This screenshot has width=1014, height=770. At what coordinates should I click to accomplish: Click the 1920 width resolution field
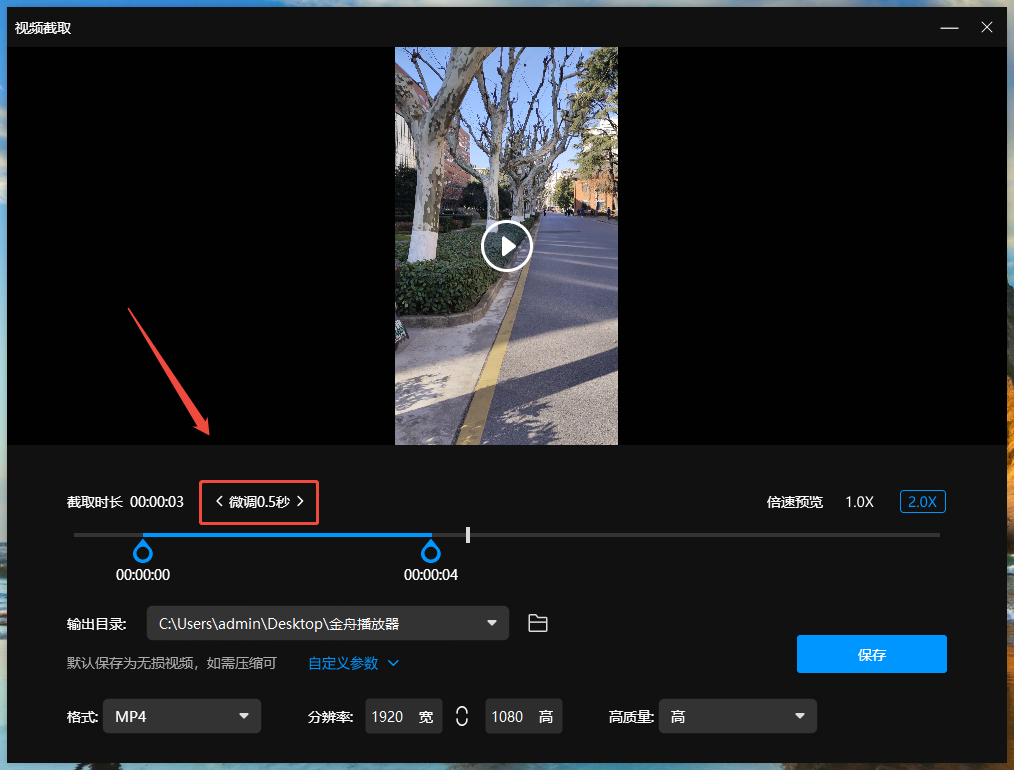point(404,716)
